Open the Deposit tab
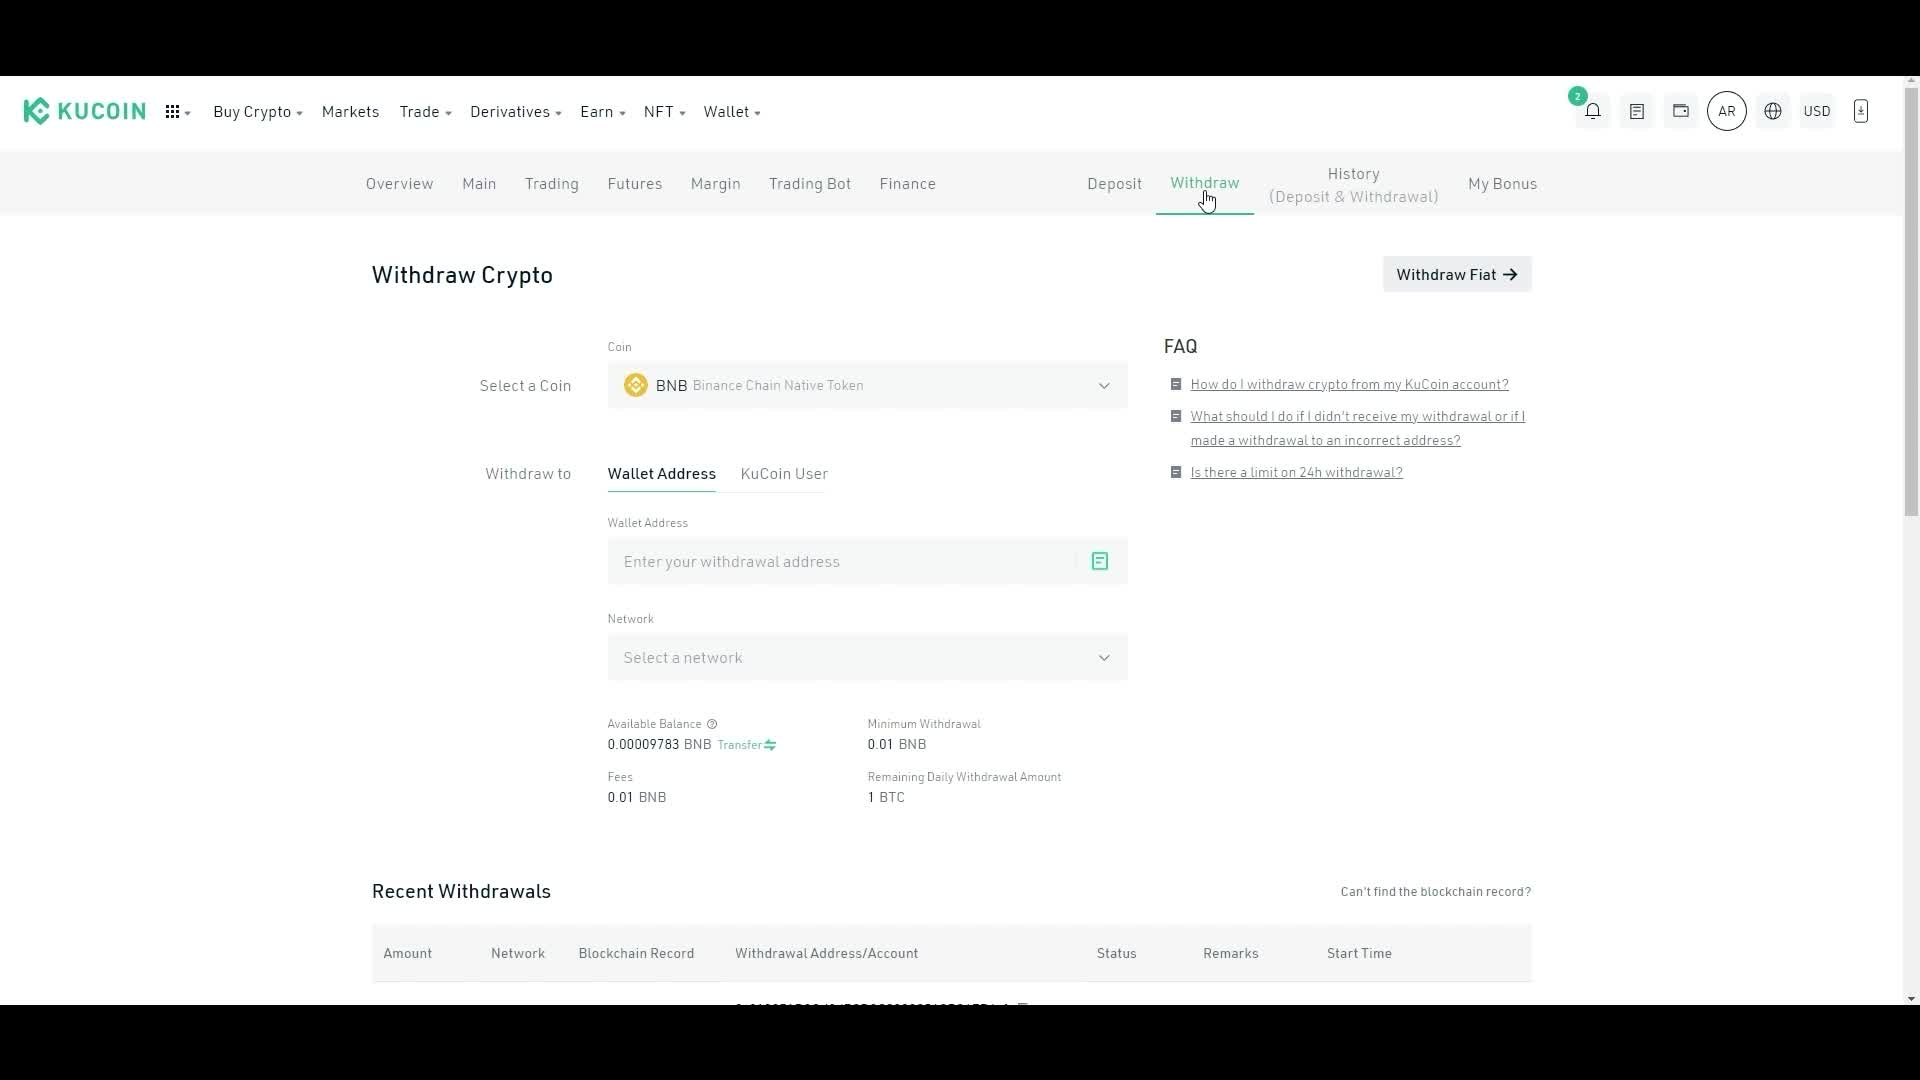 pos(1114,184)
